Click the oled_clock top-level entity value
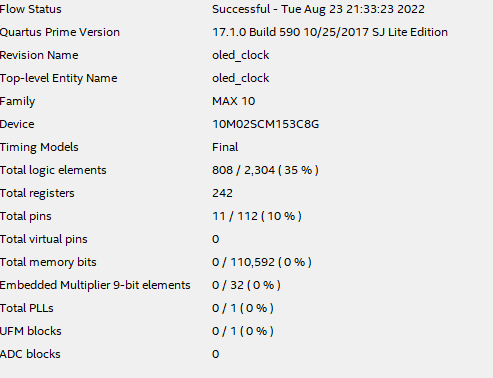493x378 pixels. click(x=240, y=78)
